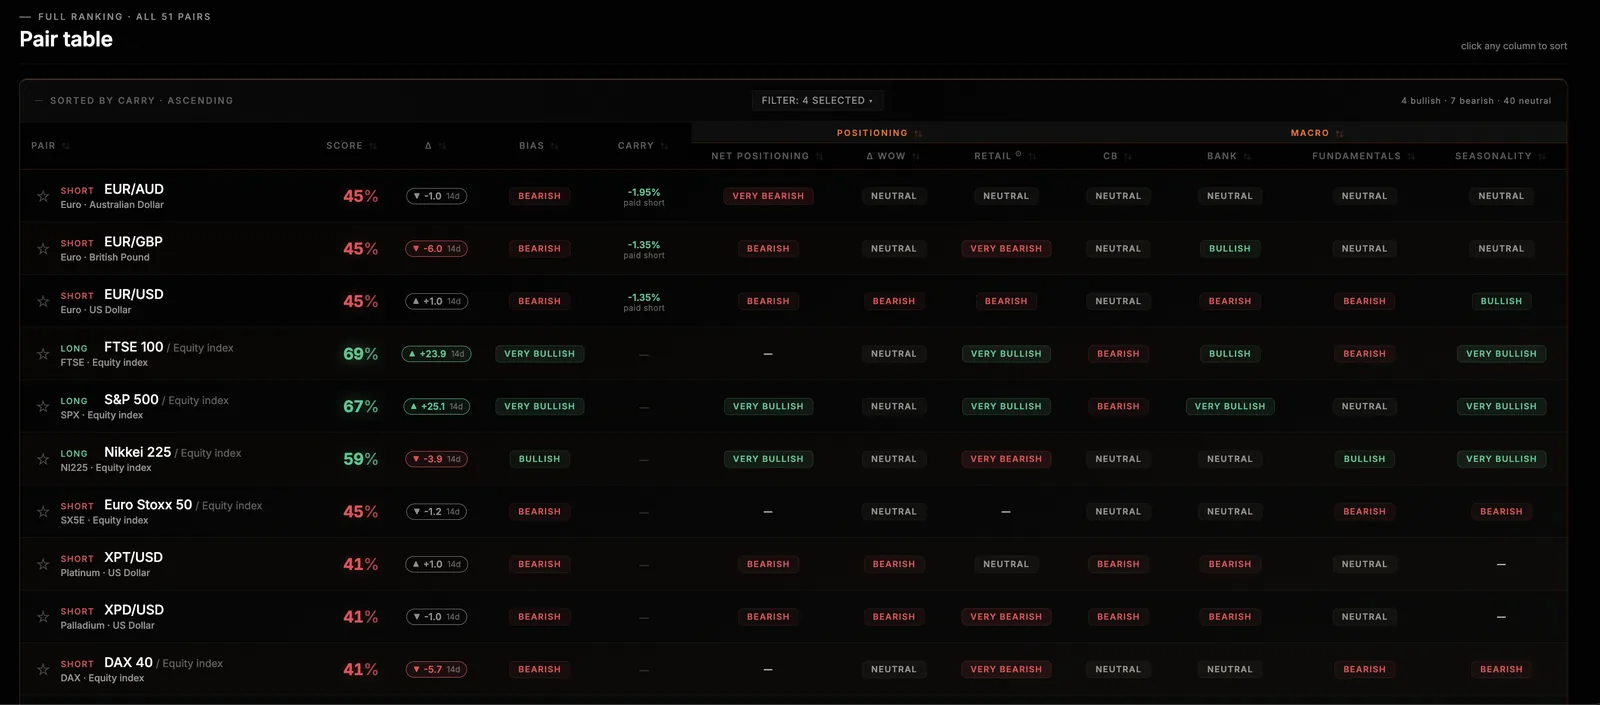
Task: Select the 67% score for S&P 500
Action: 360,406
